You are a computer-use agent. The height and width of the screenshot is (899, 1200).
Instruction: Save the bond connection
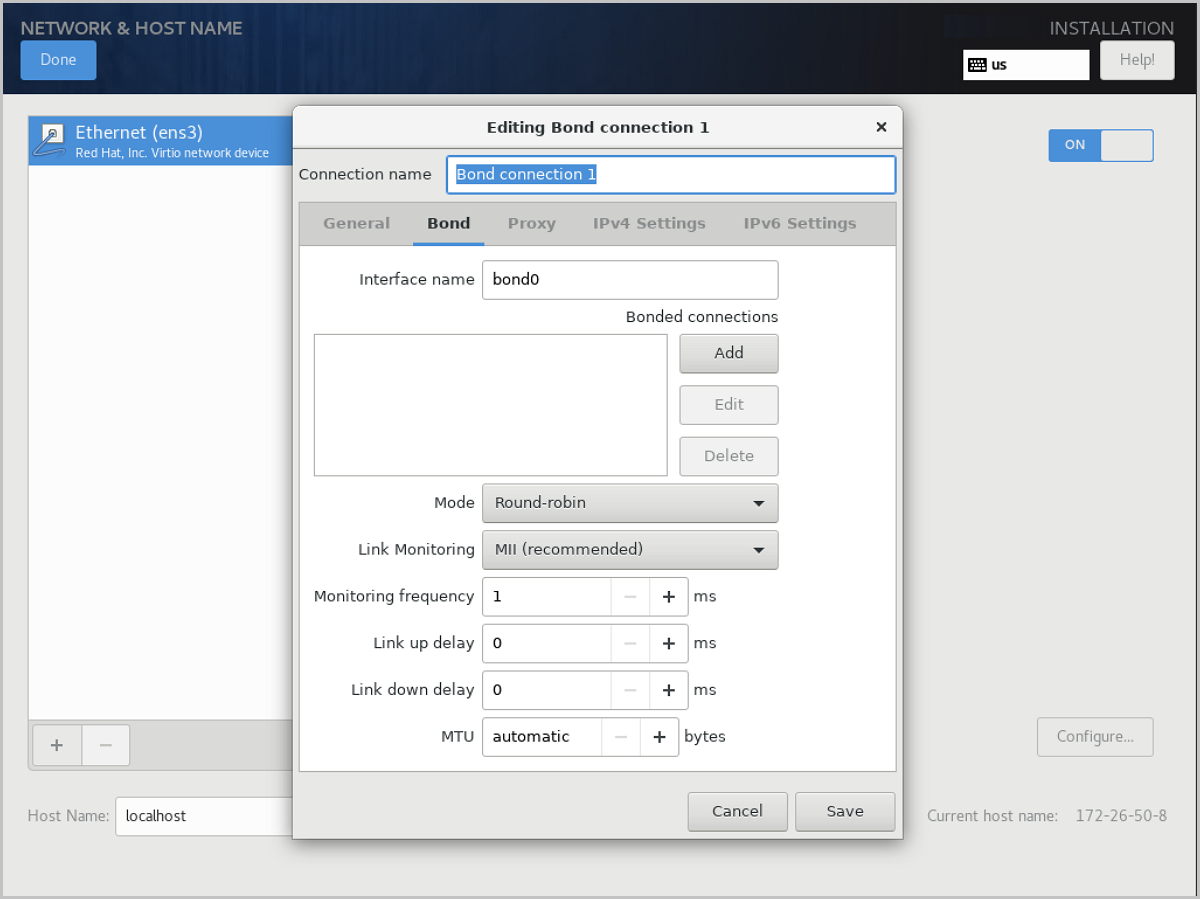[844, 811]
